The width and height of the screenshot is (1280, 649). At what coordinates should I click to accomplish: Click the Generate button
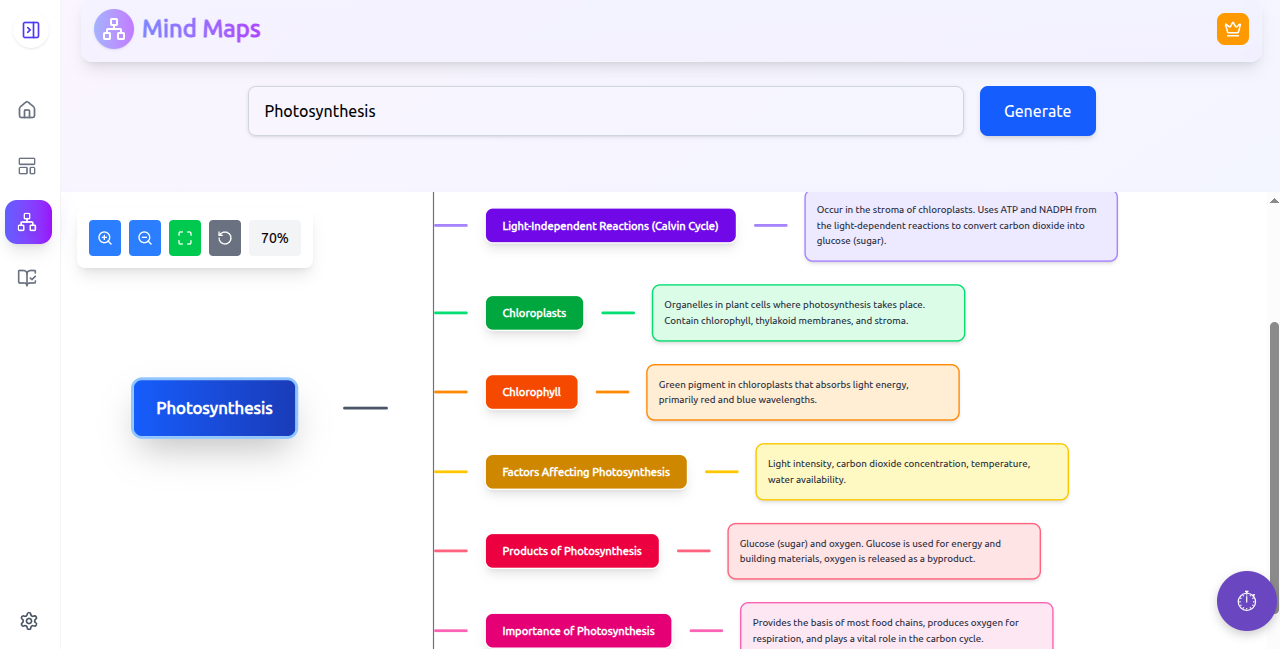point(1038,111)
